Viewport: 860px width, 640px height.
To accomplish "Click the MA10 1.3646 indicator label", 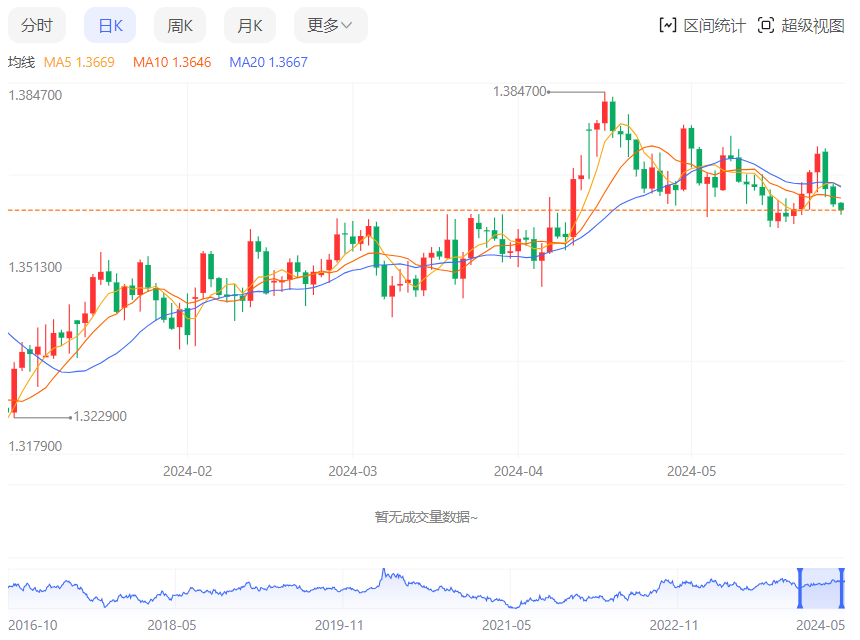I will point(172,62).
